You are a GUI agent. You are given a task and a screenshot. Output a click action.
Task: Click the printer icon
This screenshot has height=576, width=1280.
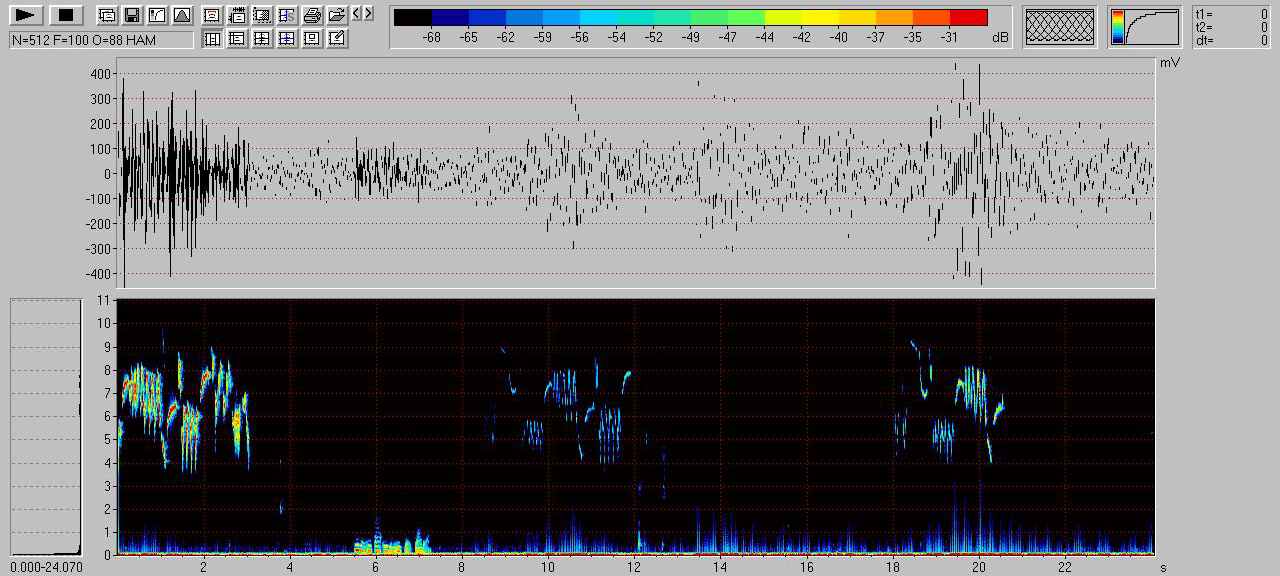[x=312, y=15]
